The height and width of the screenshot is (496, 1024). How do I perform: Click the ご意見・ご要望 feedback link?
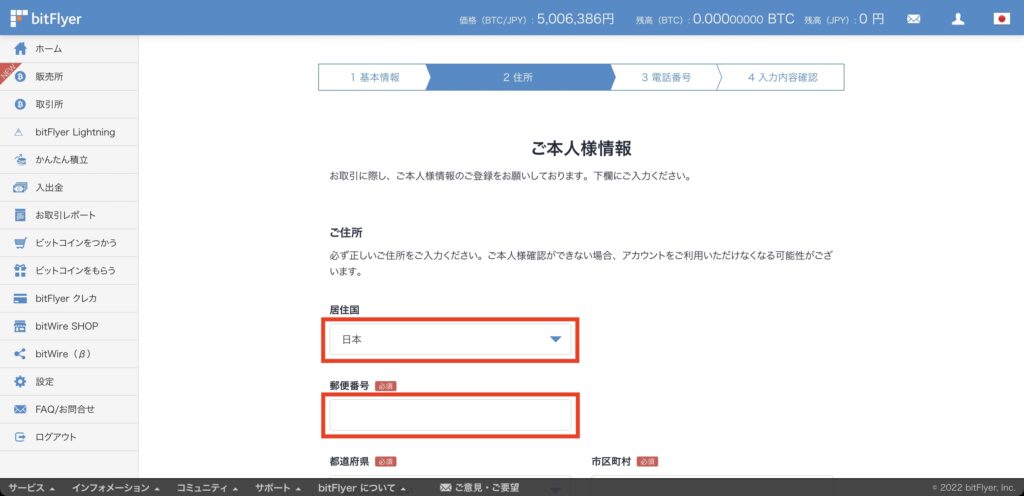(480, 488)
